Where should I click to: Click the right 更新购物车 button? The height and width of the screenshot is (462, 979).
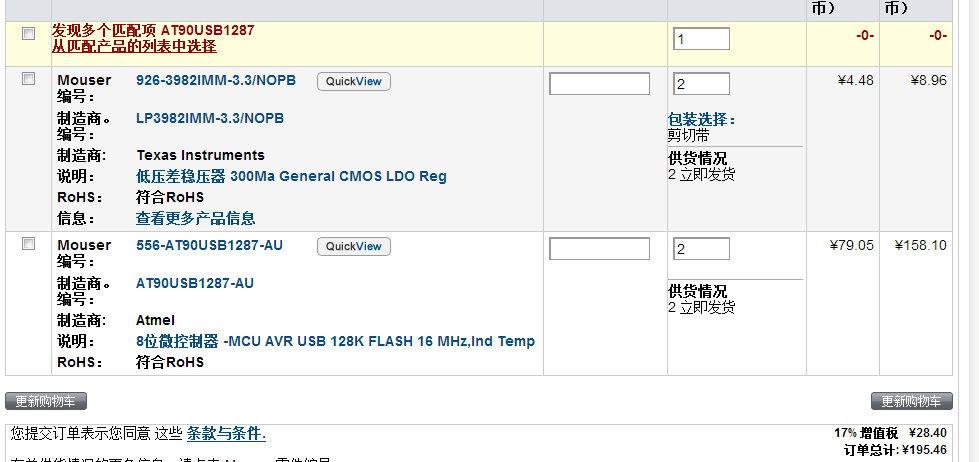912,401
